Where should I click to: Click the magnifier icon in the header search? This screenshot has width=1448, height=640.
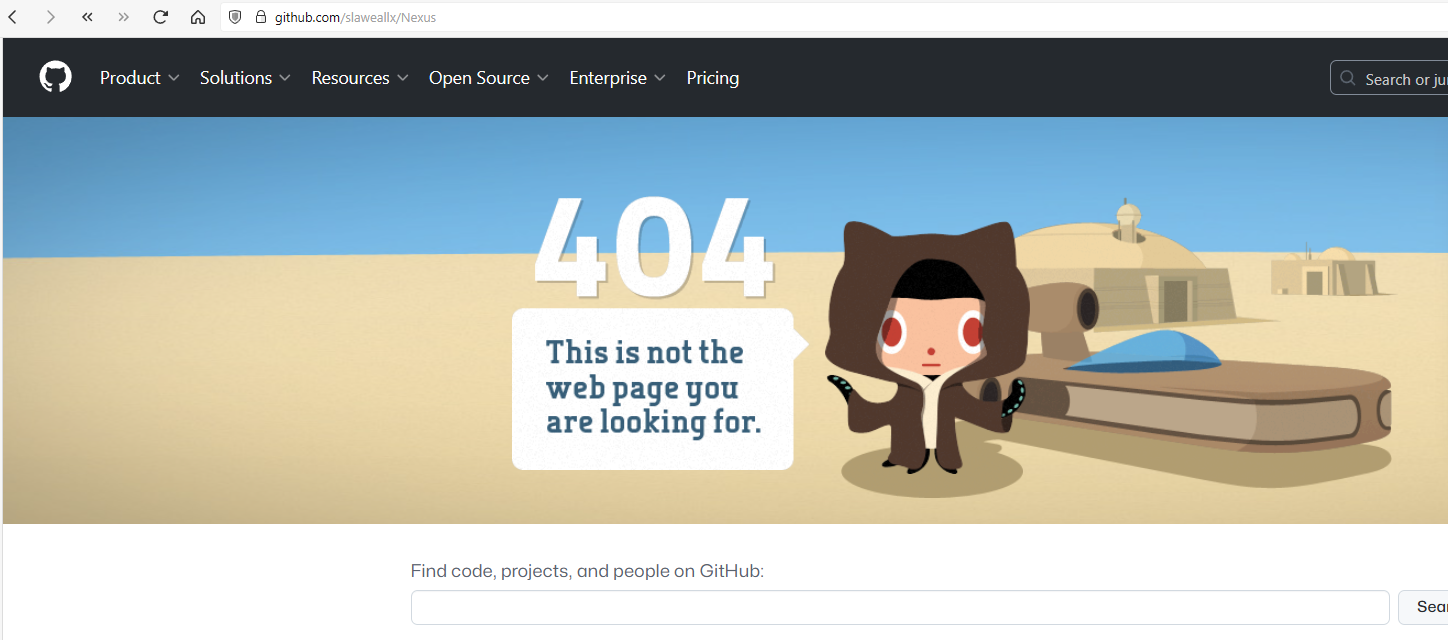[x=1348, y=78]
